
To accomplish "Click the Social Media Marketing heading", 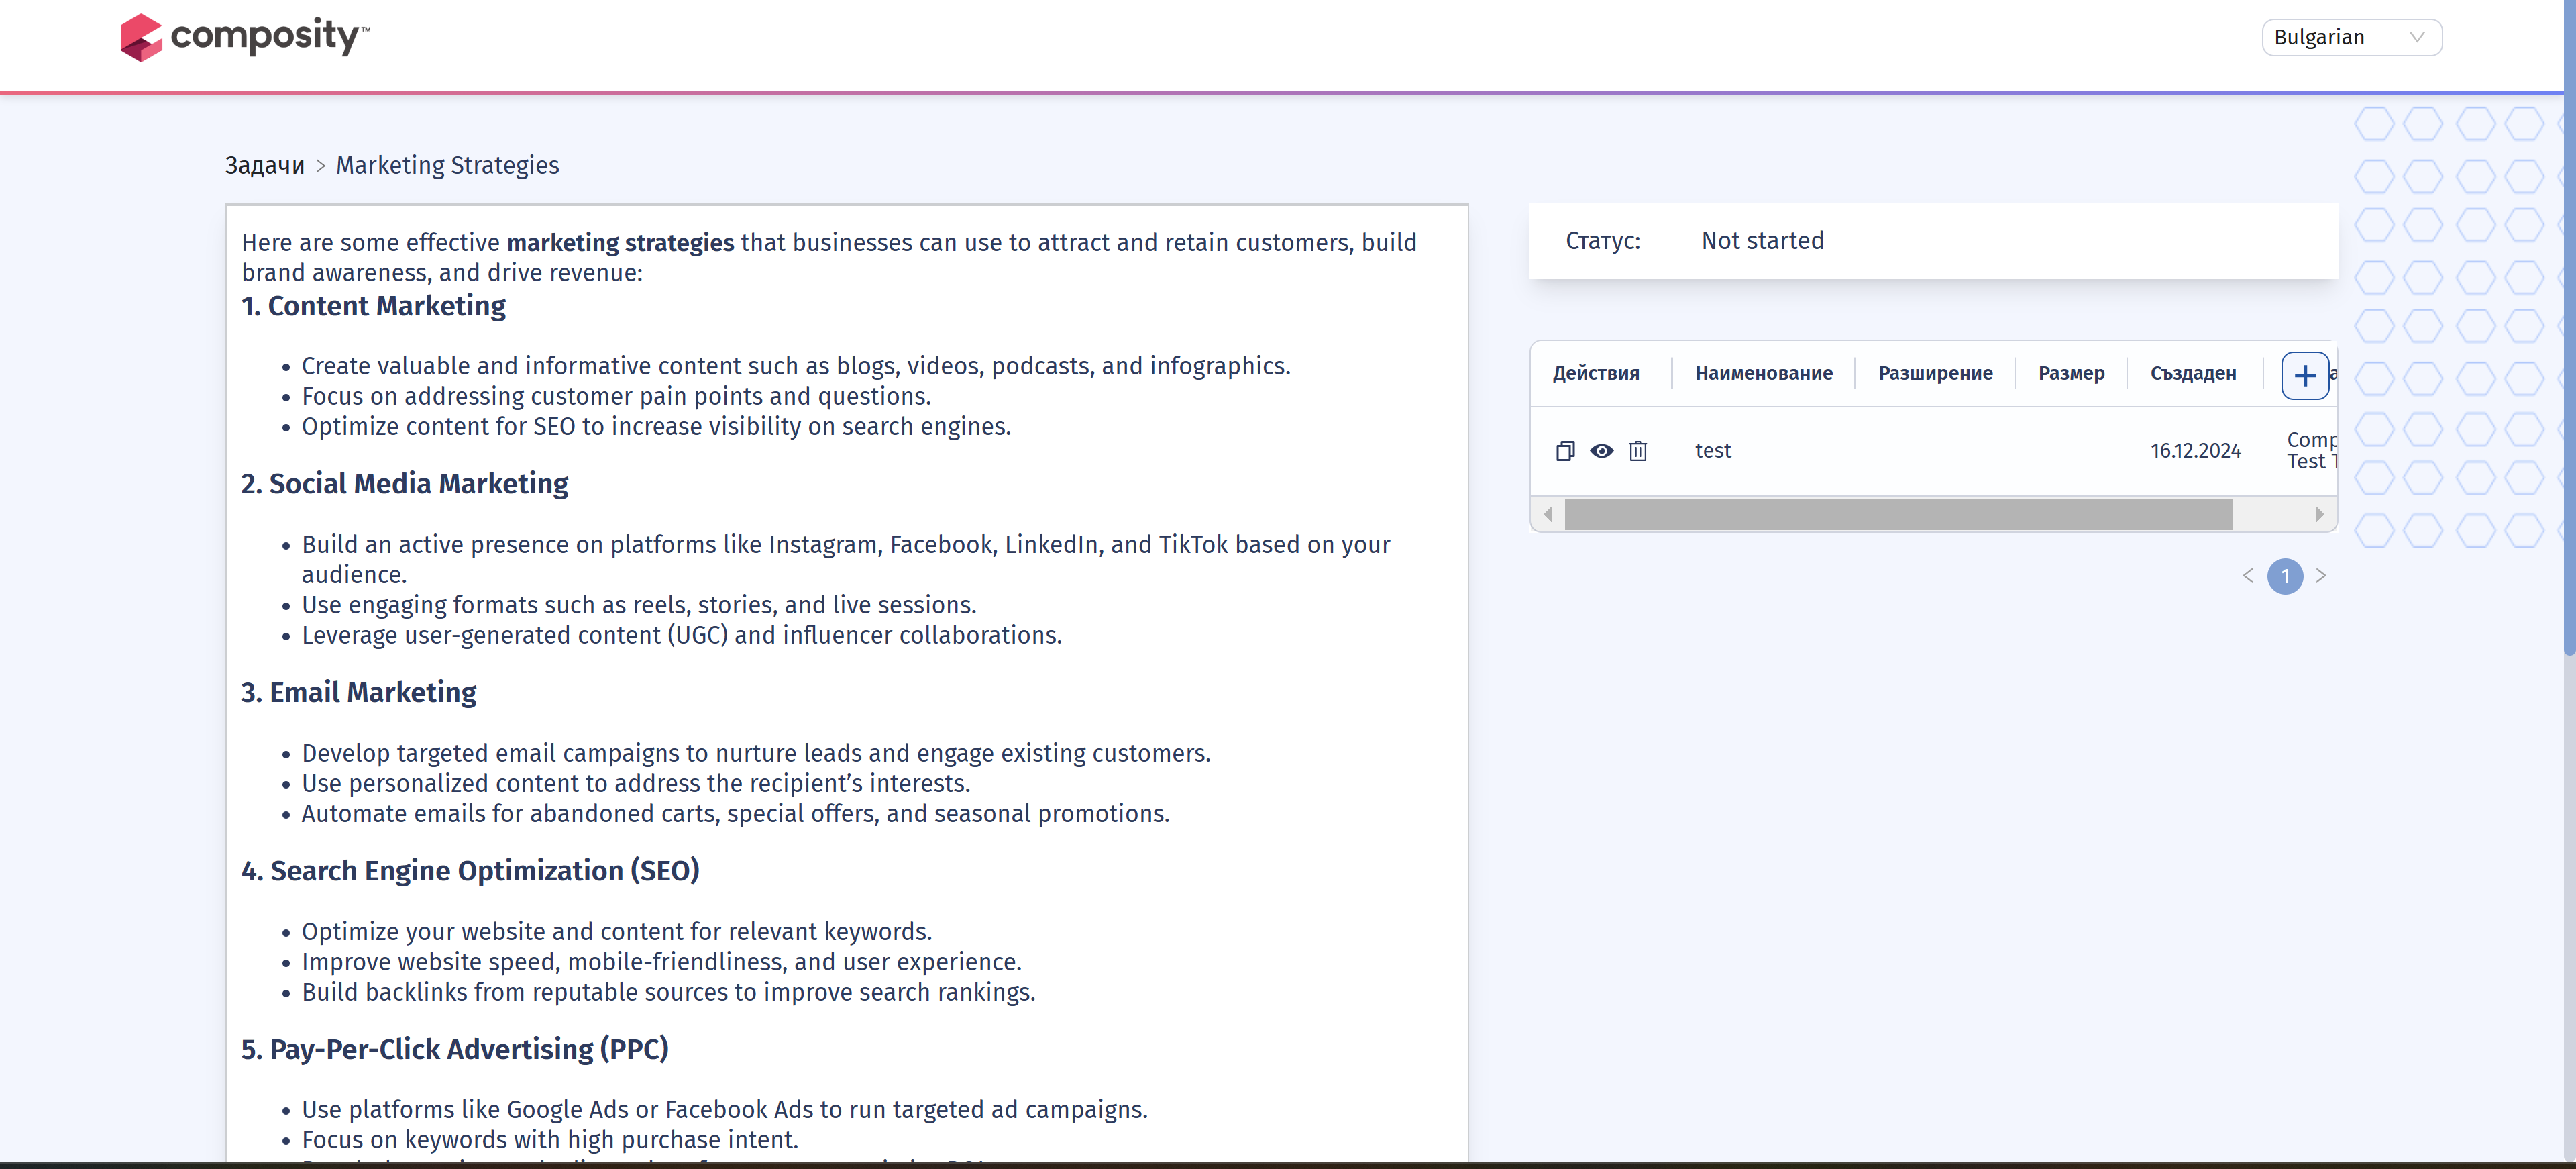I will (x=404, y=484).
